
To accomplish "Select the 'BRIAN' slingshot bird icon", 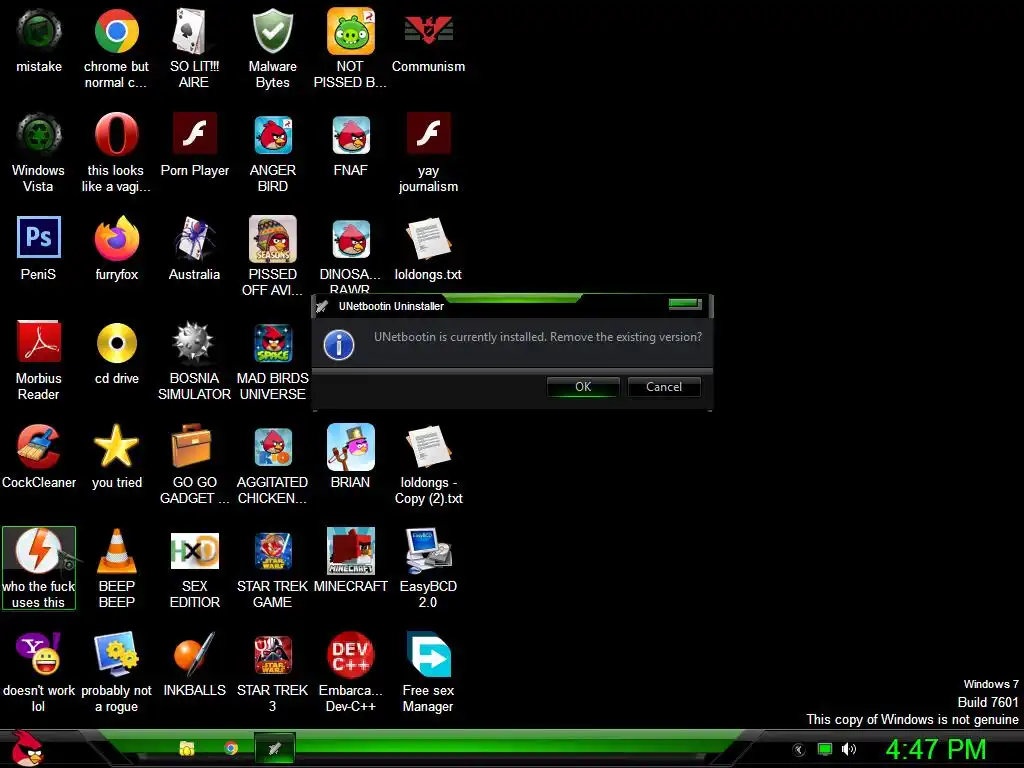I will 350,447.
